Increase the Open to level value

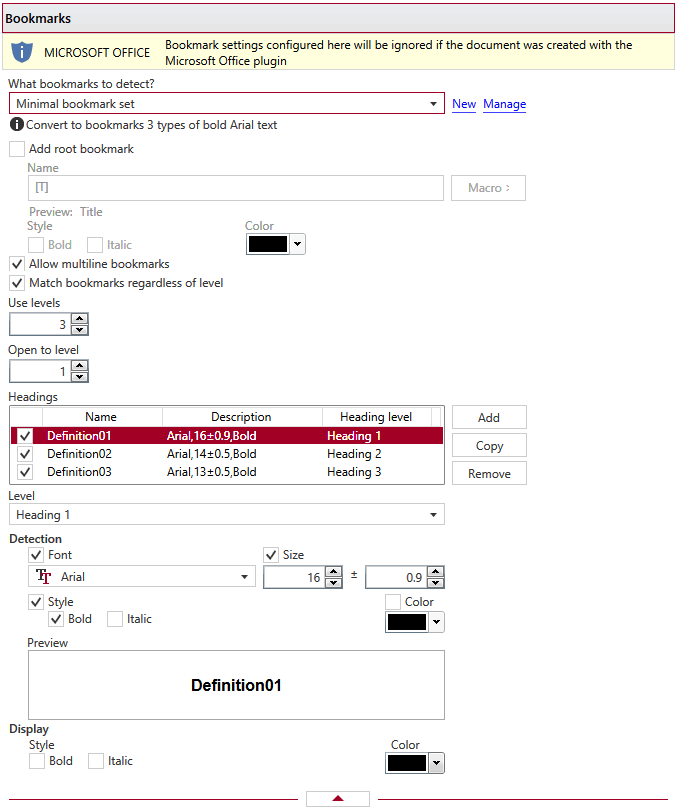[79, 365]
